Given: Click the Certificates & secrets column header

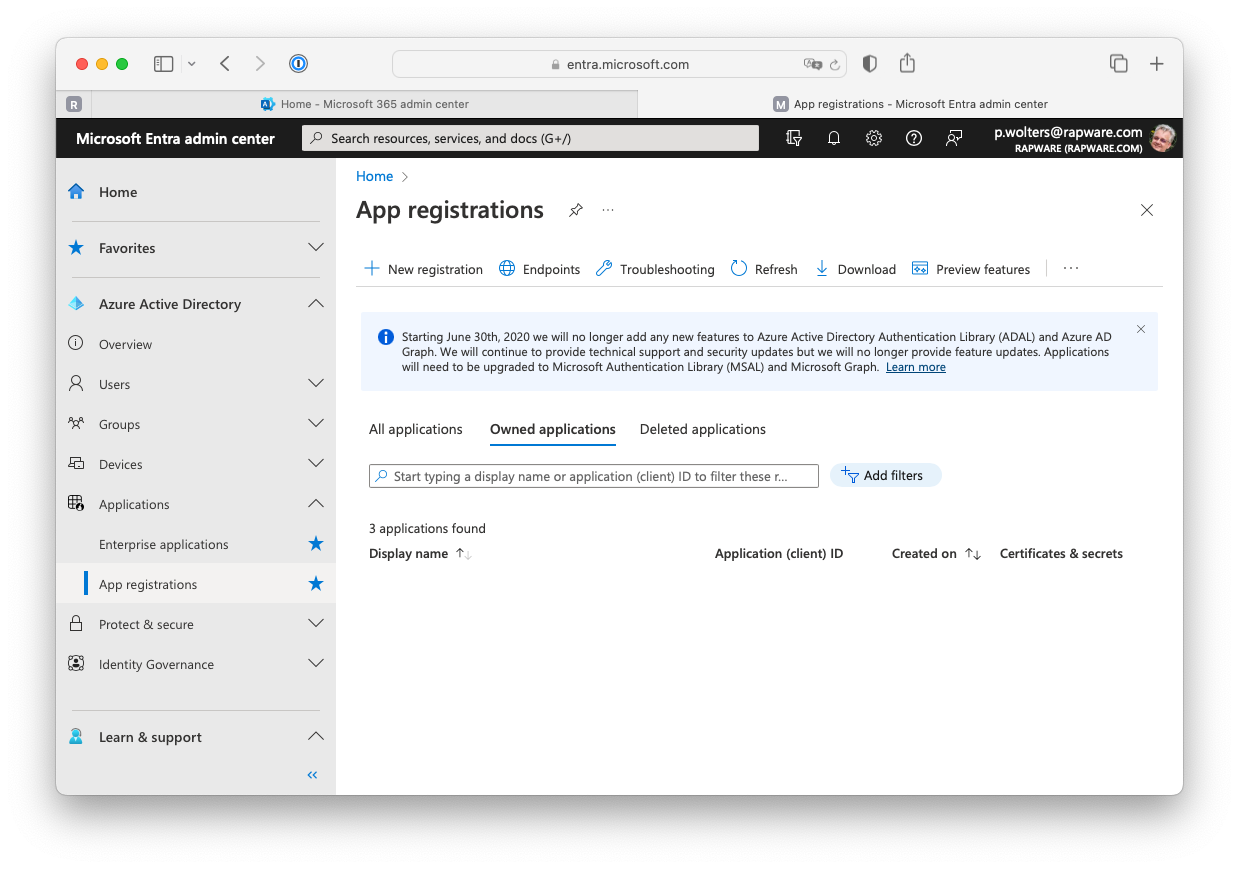Looking at the screenshot, I should pos(1061,553).
